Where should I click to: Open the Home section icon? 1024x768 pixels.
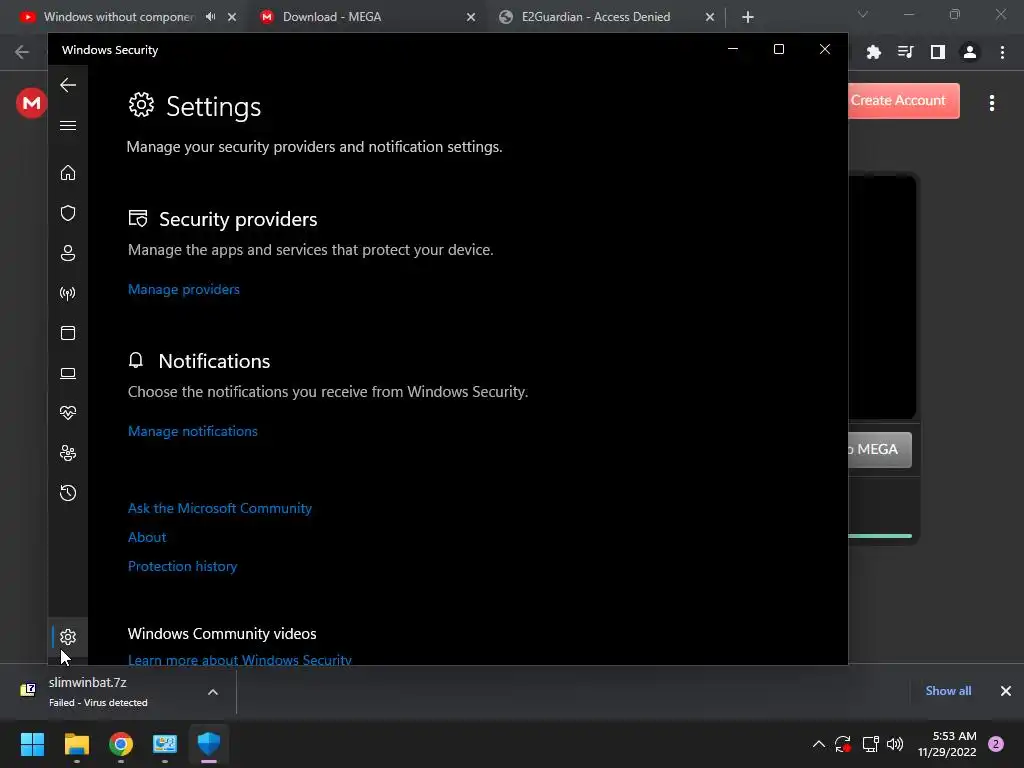pyautogui.click(x=68, y=173)
